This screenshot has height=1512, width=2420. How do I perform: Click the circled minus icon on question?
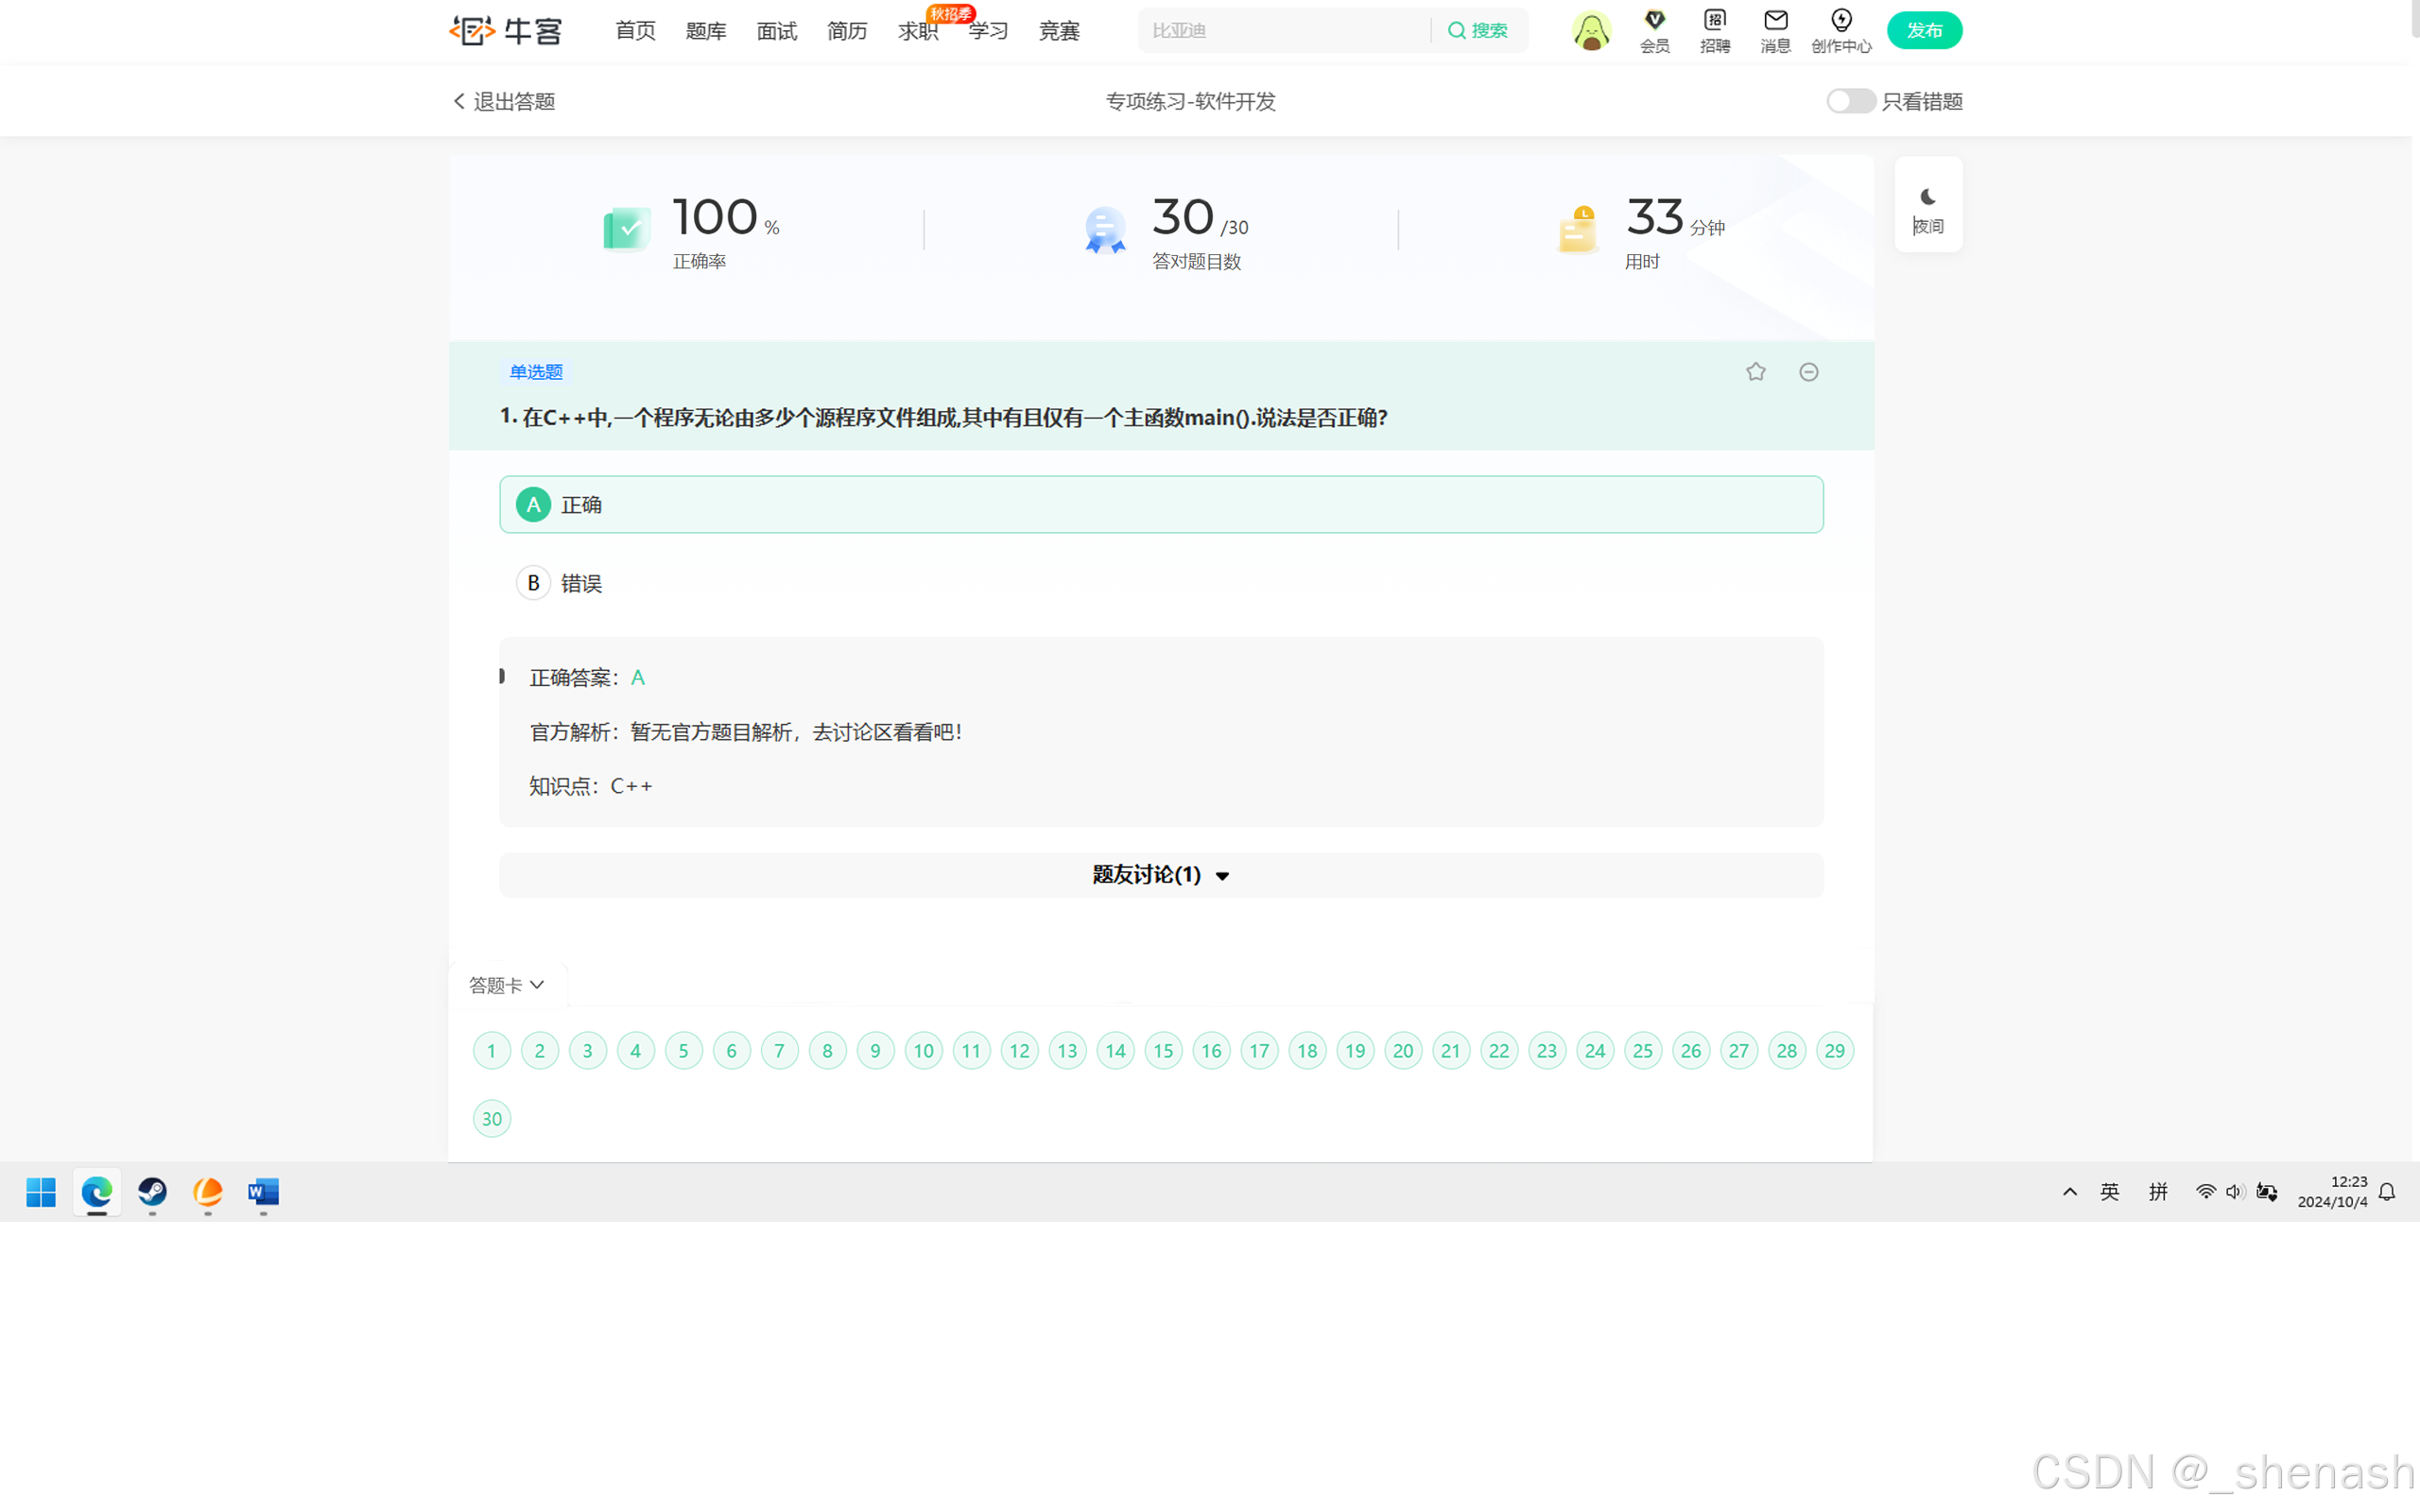(1808, 372)
